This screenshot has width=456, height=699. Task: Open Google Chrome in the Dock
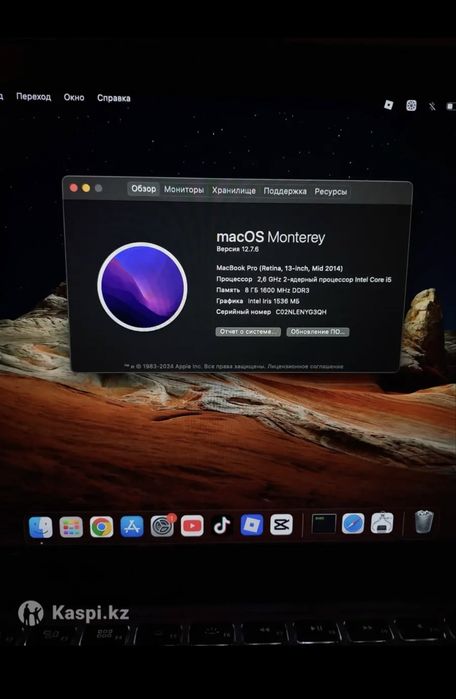(x=102, y=527)
